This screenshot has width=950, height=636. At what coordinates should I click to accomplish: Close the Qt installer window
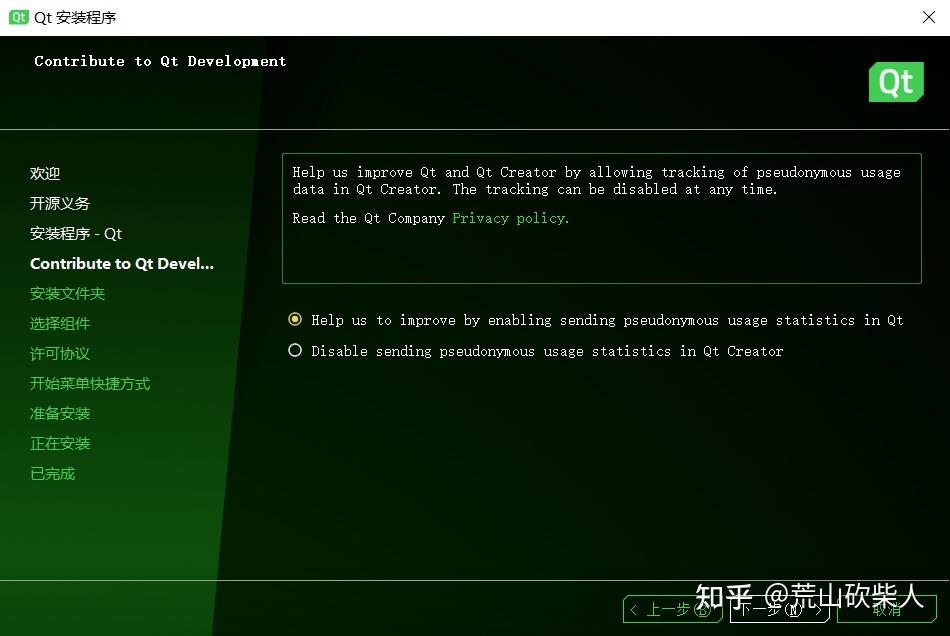(929, 17)
